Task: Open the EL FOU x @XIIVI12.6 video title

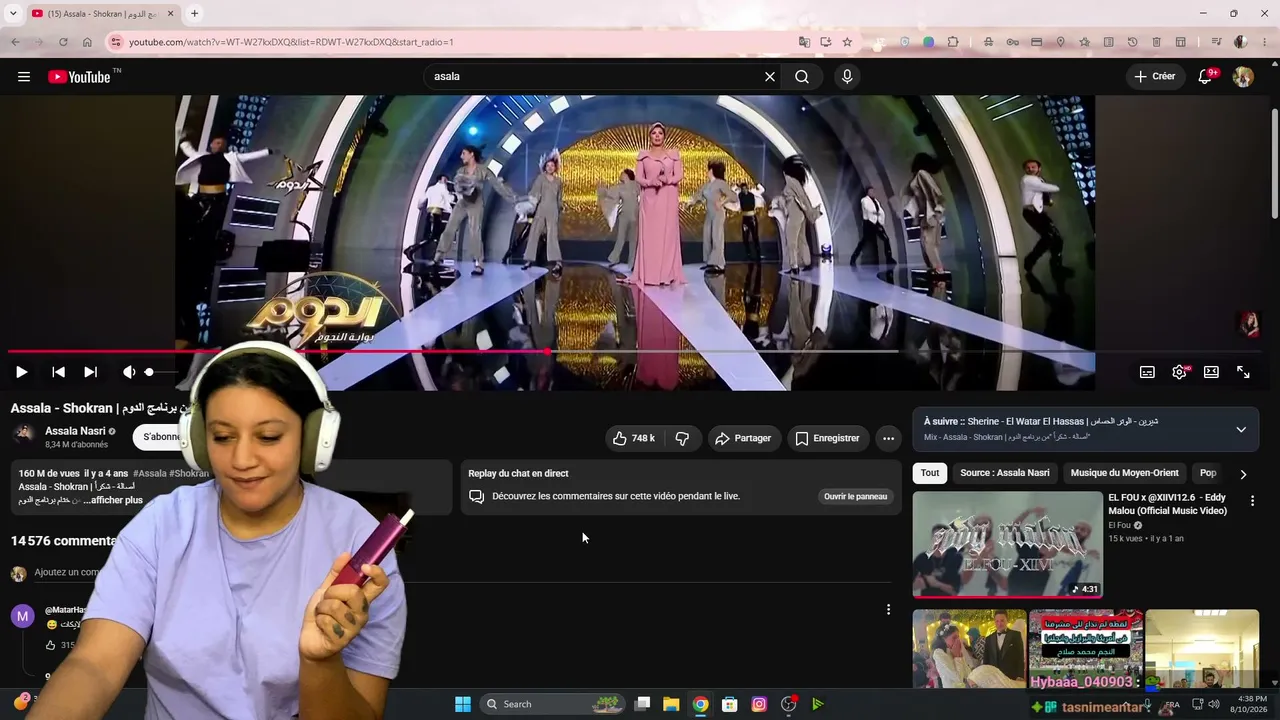Action: [1167, 504]
